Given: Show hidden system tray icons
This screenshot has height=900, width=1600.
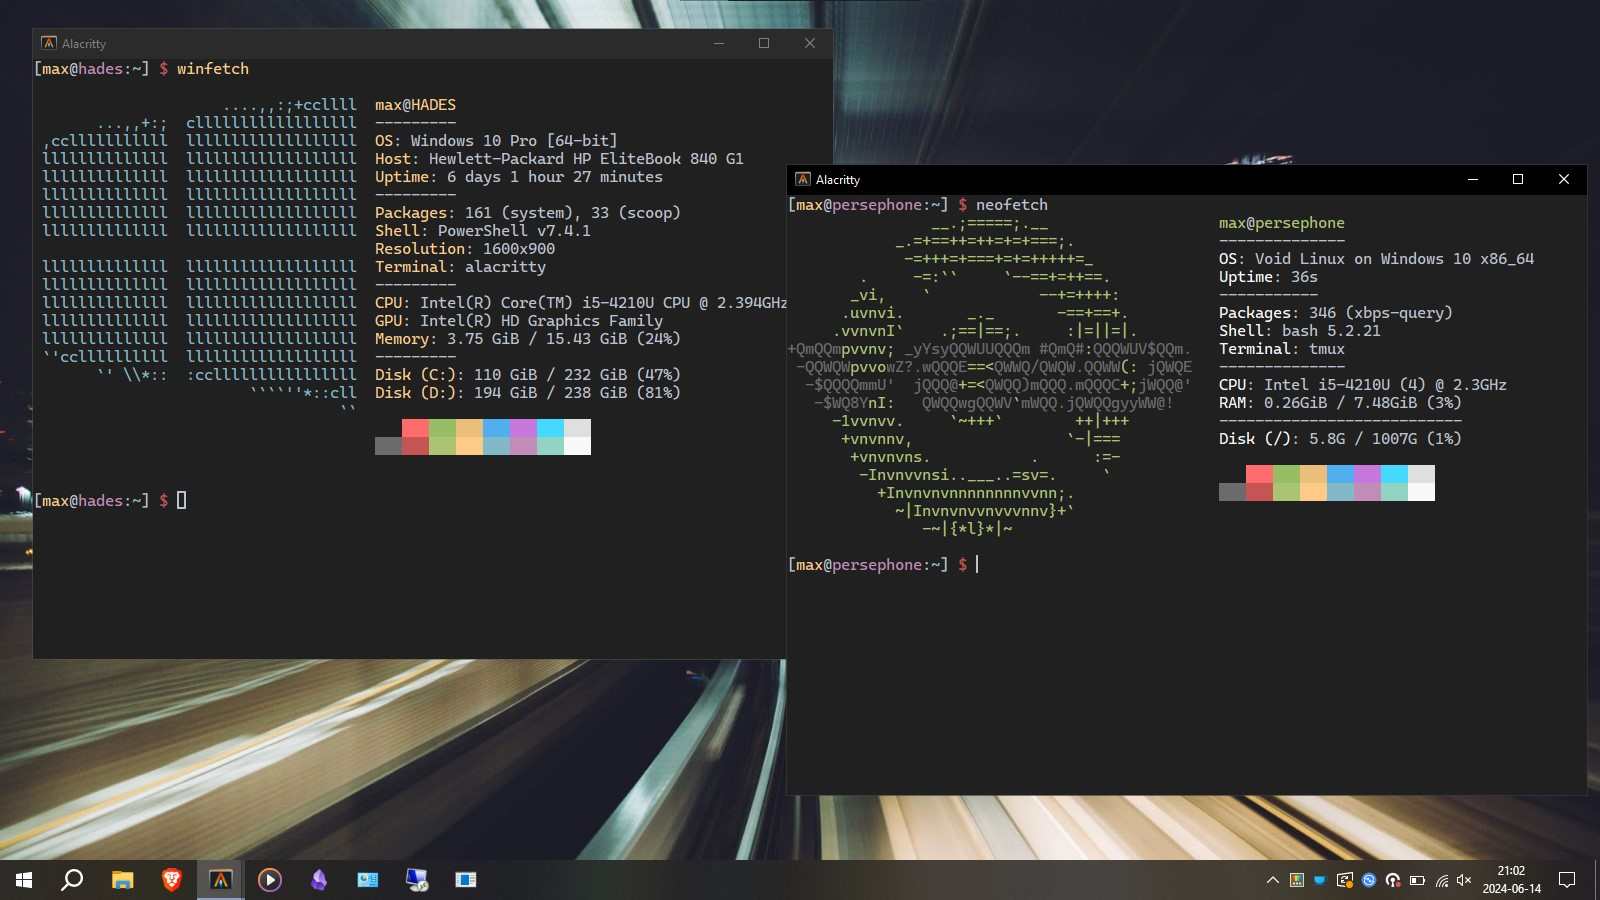Looking at the screenshot, I should pos(1272,880).
